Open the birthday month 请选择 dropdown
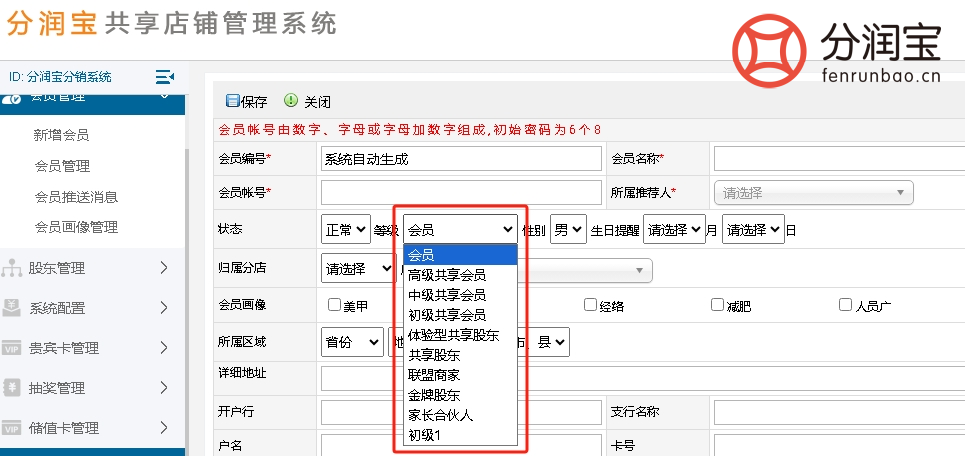Image resolution: width=965 pixels, height=456 pixels. pos(674,230)
